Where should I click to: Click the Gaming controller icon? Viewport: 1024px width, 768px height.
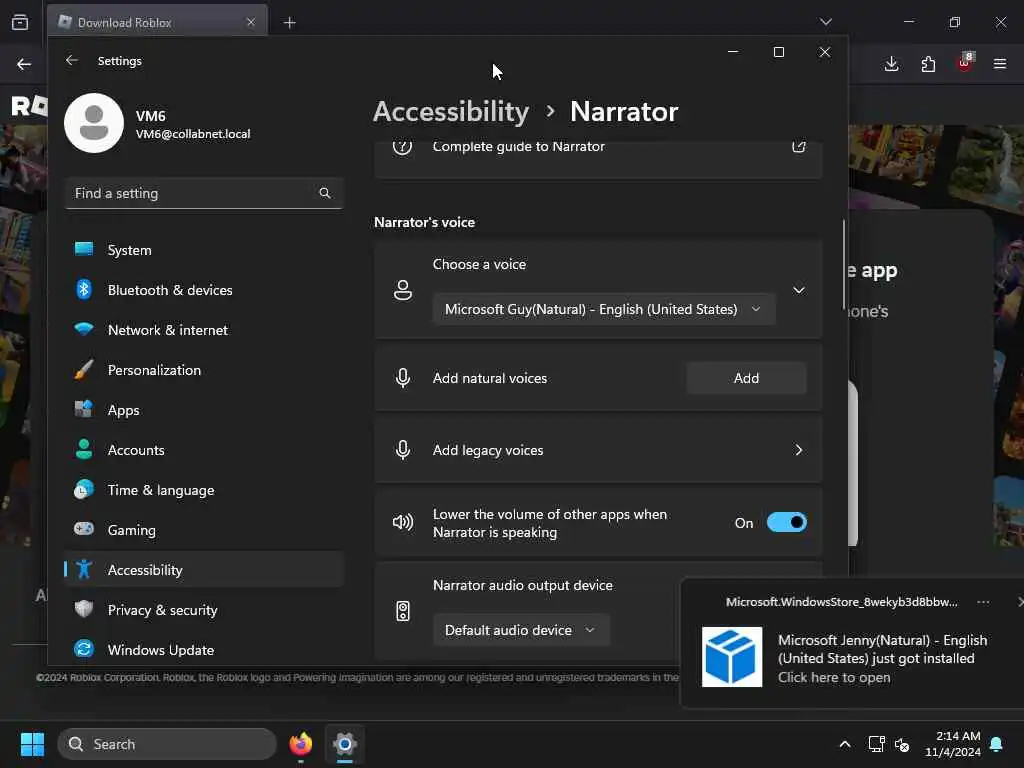click(84, 529)
